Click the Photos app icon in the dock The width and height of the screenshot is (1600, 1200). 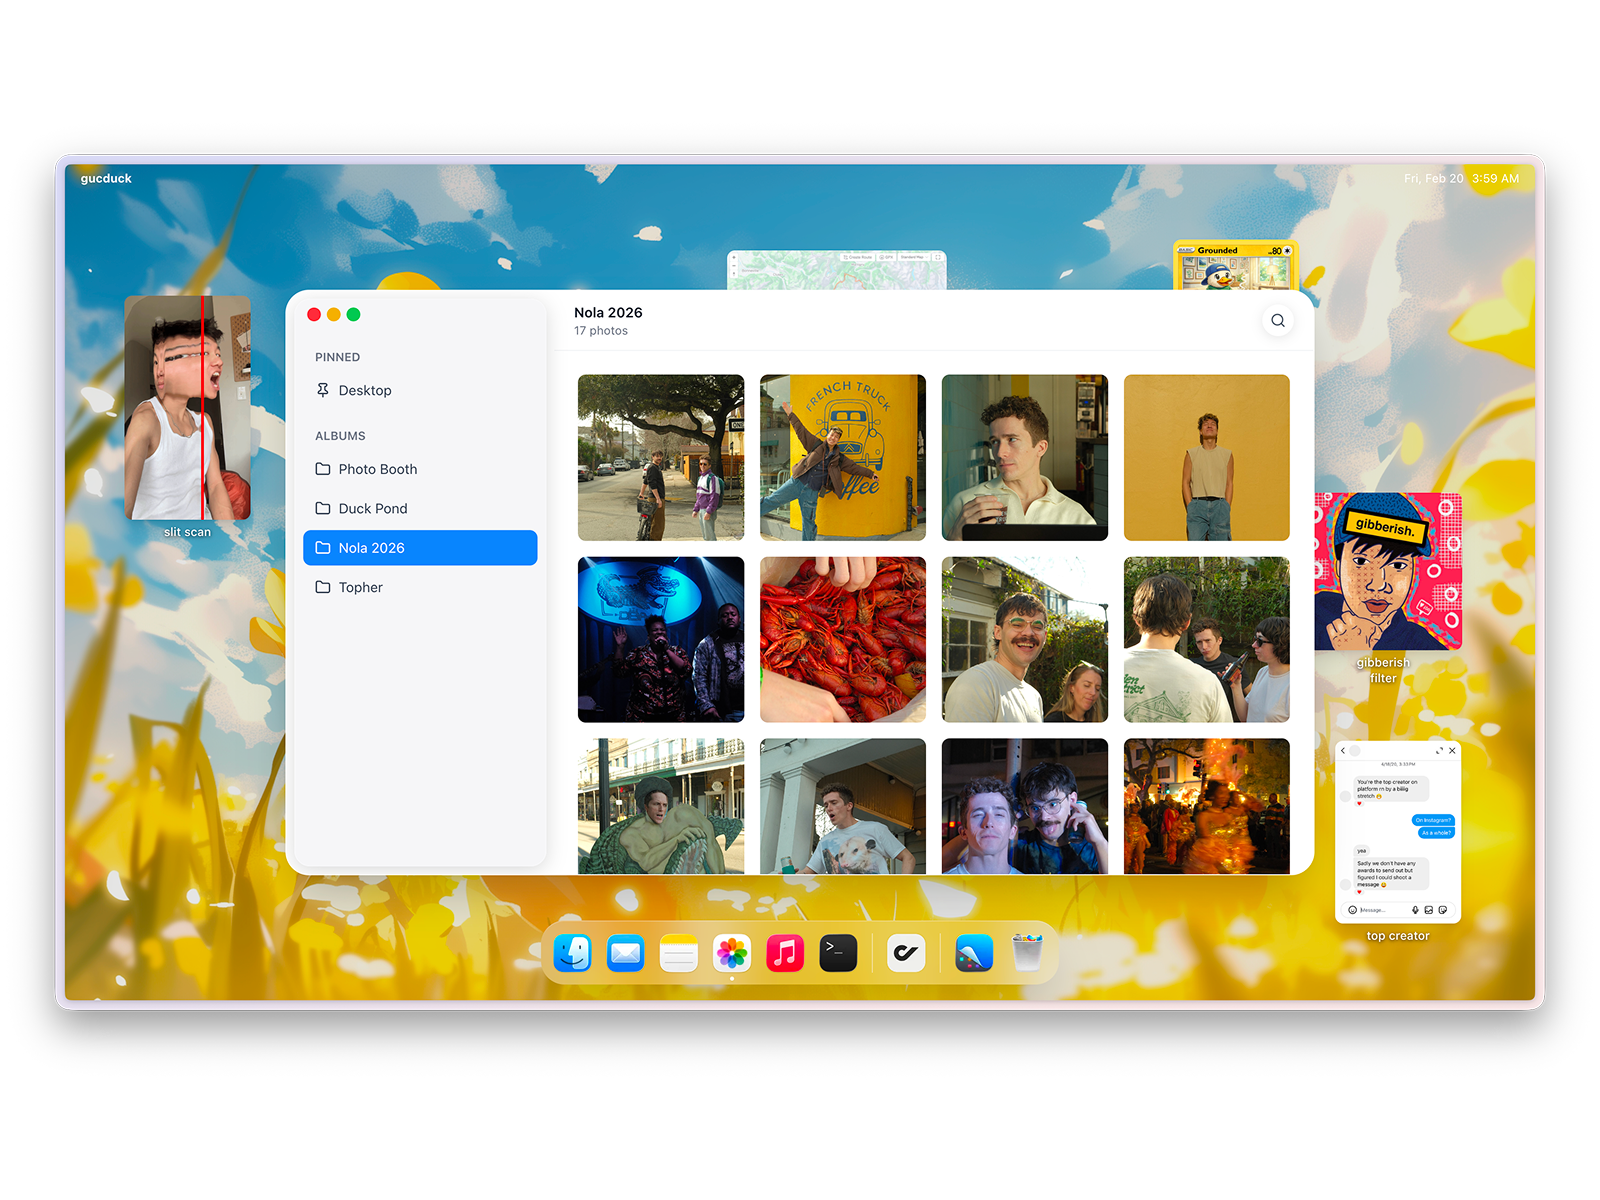click(x=732, y=953)
